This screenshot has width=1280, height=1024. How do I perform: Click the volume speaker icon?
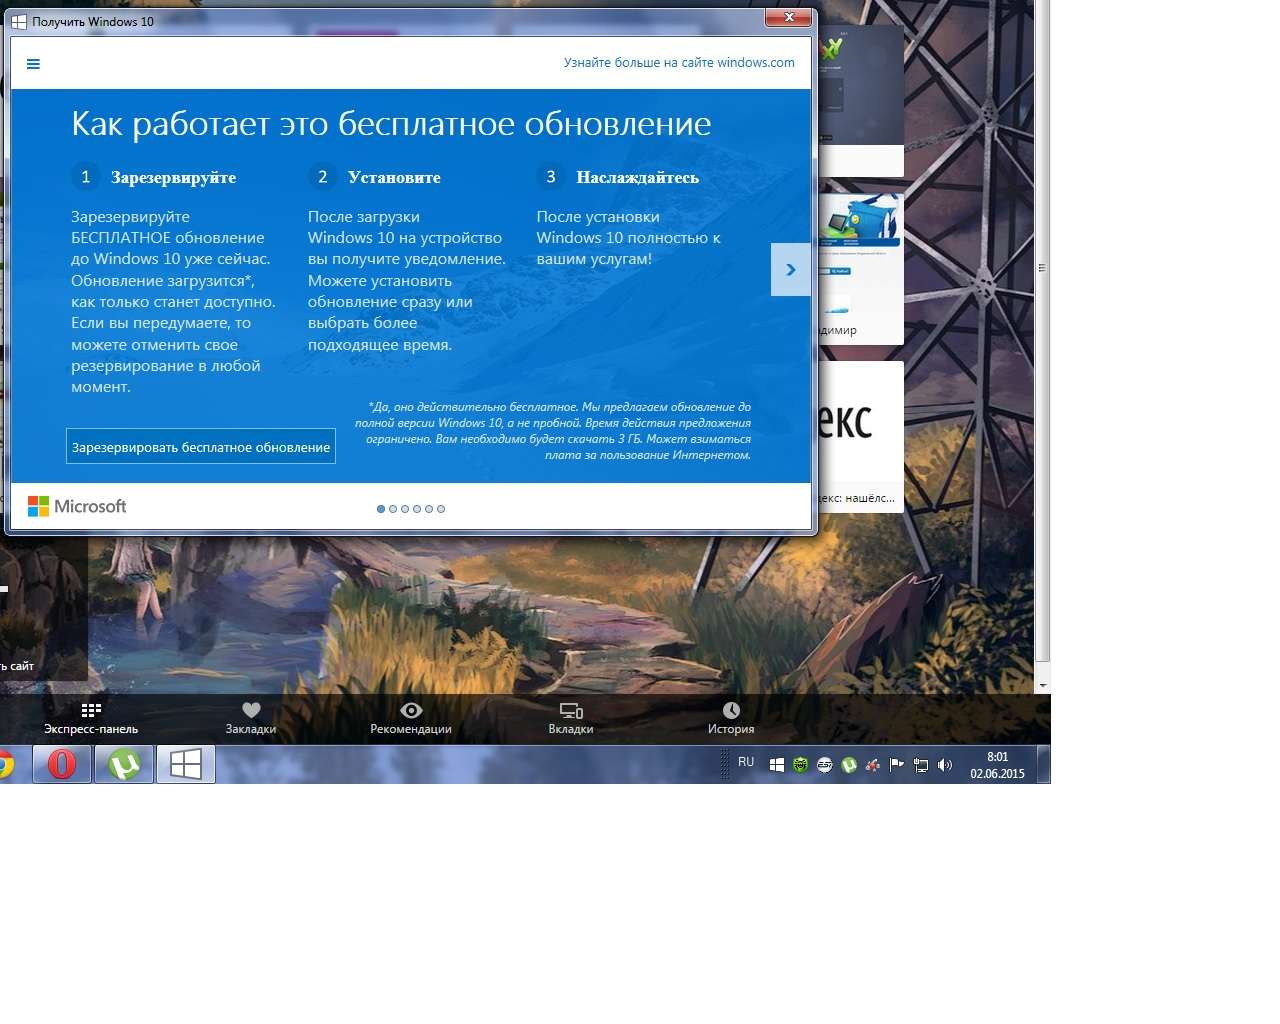(945, 765)
